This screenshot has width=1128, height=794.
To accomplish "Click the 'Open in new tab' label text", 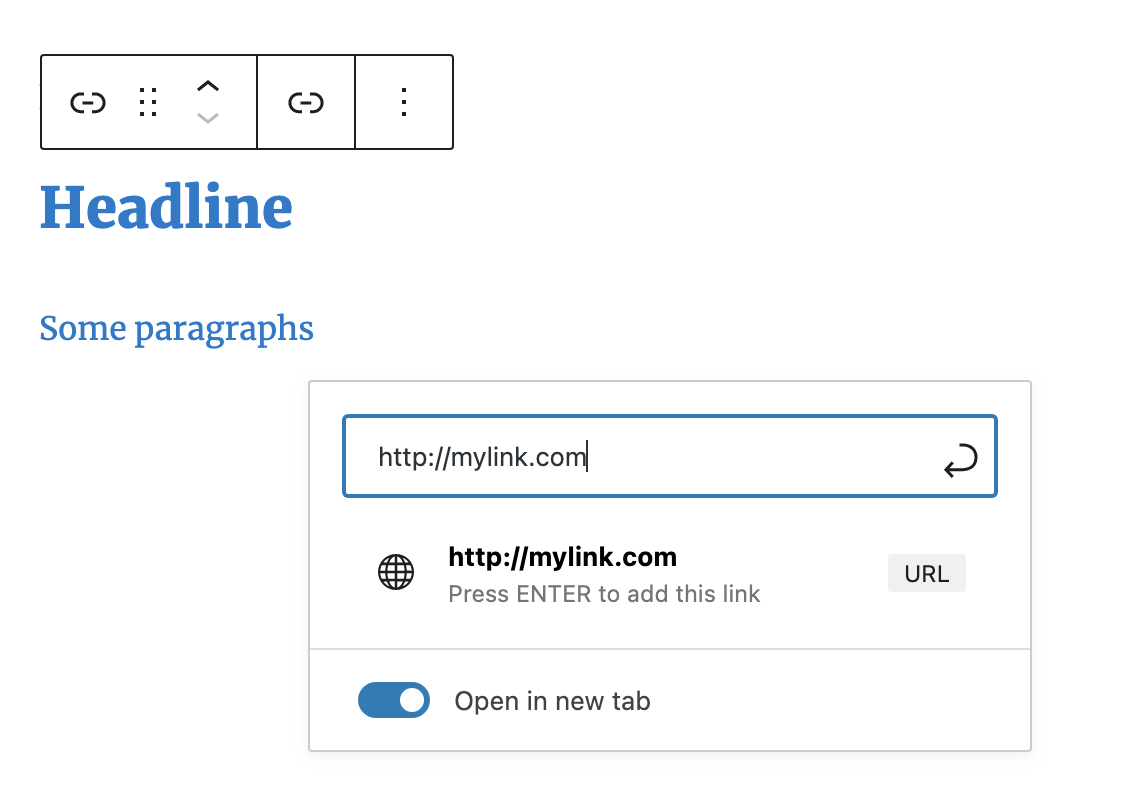I will [x=552, y=701].
